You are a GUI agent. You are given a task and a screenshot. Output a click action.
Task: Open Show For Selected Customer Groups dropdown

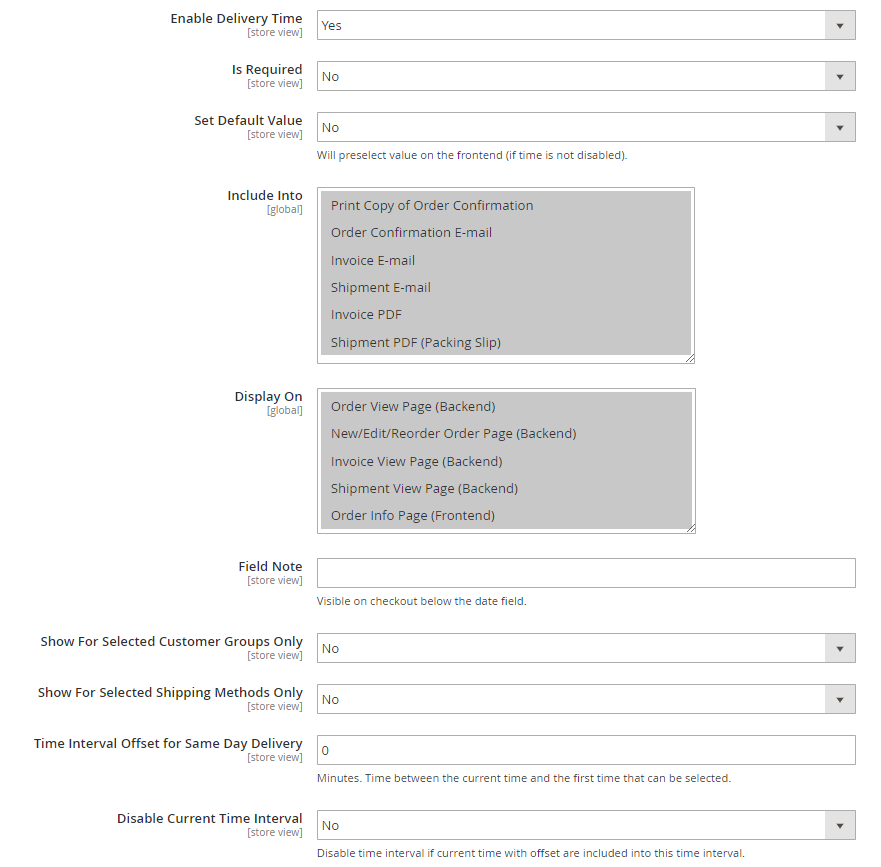tap(586, 648)
